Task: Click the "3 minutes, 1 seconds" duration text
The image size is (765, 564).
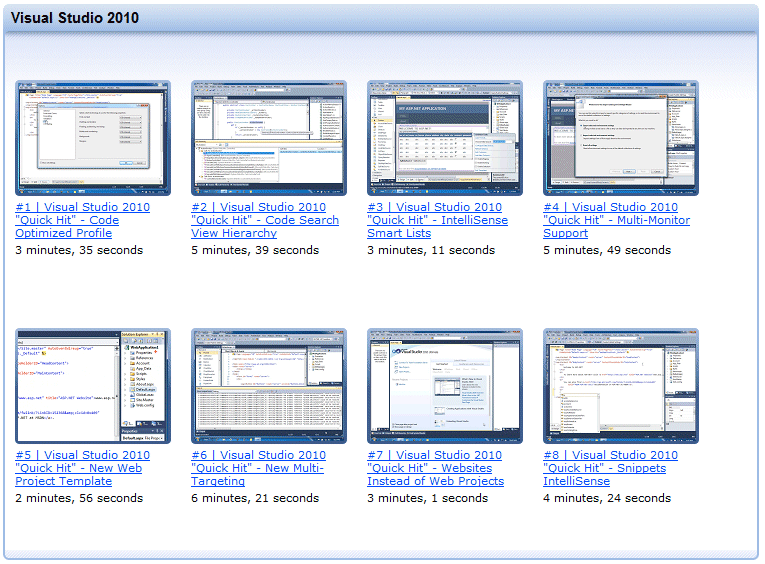Action: pyautogui.click(x=428, y=498)
